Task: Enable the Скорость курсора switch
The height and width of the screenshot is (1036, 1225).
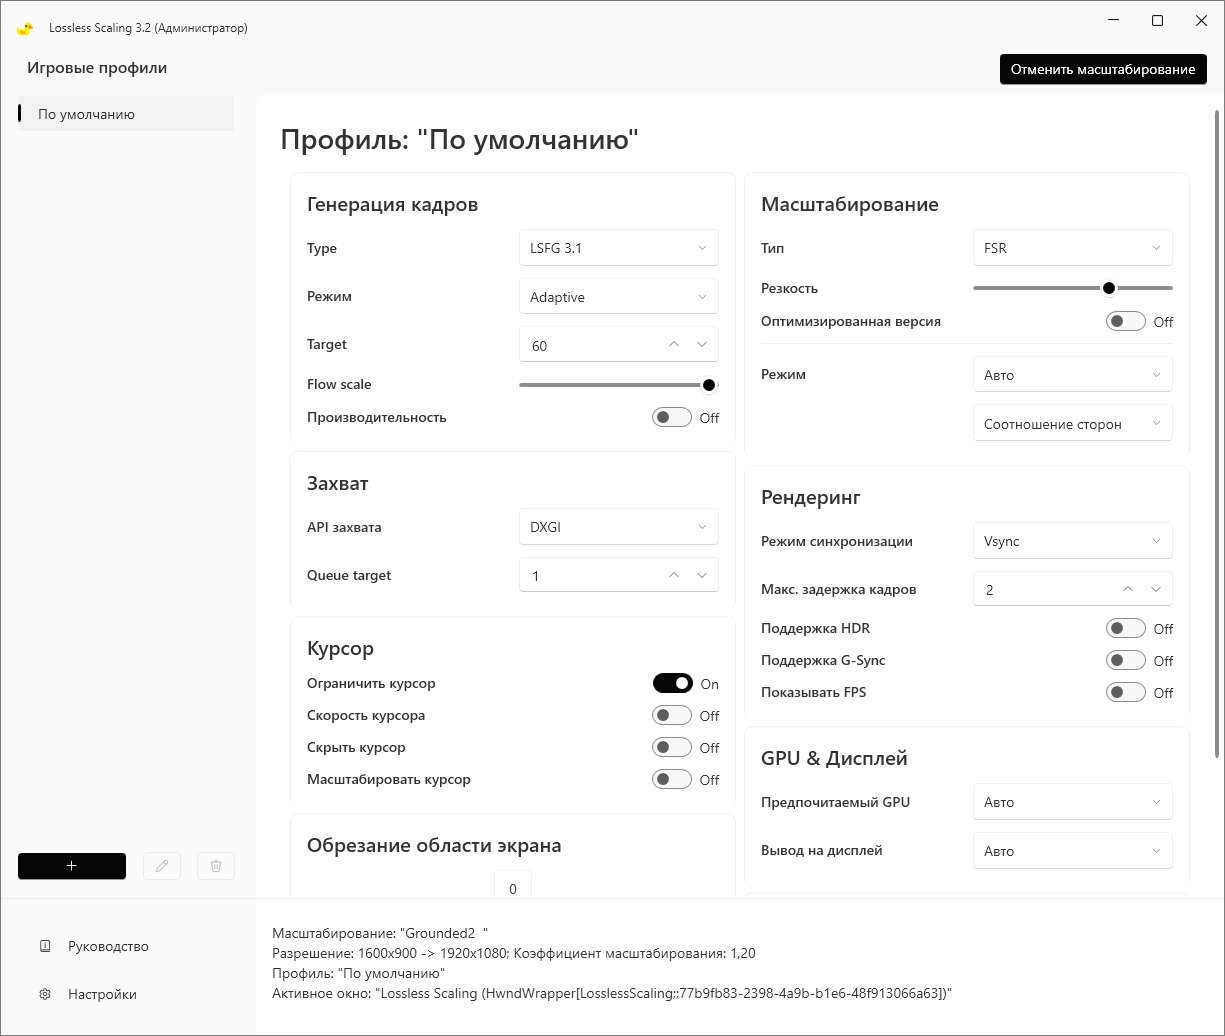Action: click(672, 715)
